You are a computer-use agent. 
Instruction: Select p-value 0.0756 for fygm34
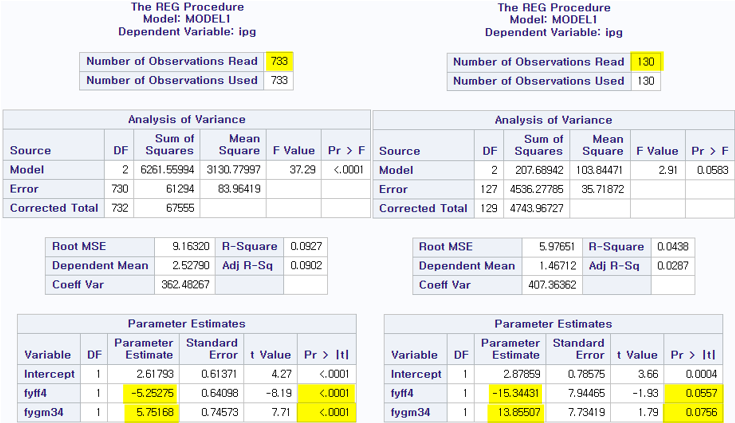click(702, 412)
